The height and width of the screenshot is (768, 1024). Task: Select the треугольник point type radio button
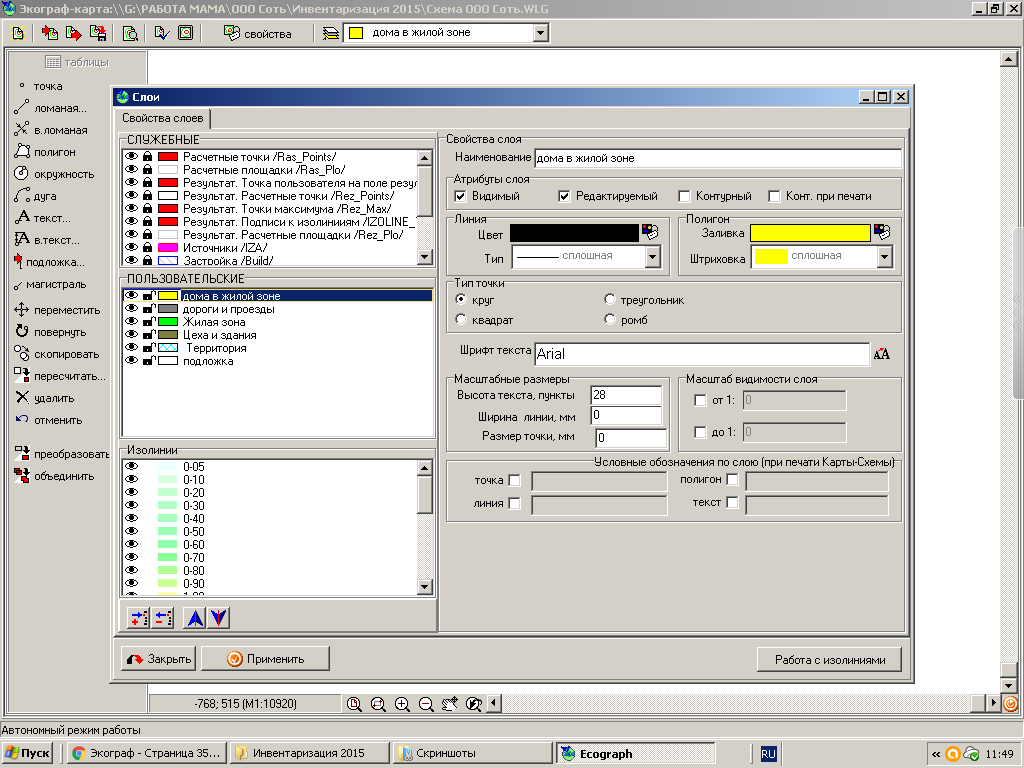pyautogui.click(x=610, y=300)
